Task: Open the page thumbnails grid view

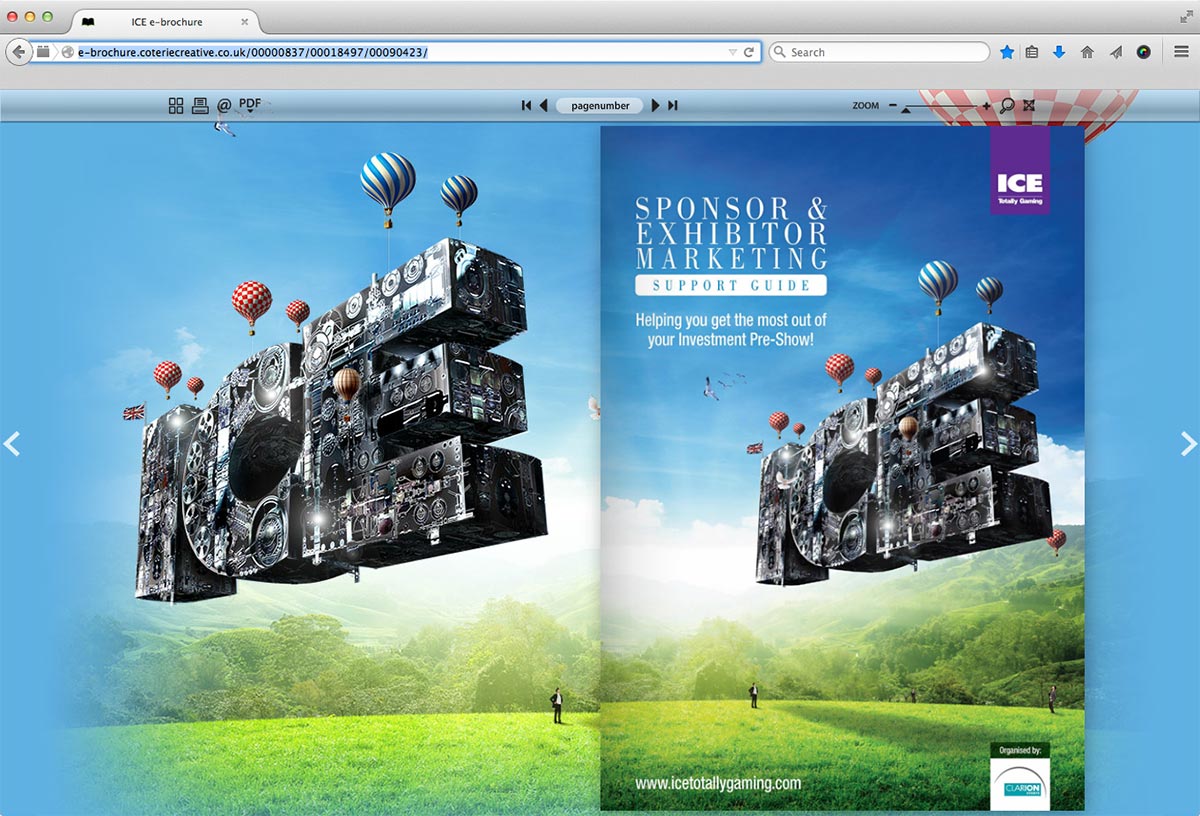Action: pyautogui.click(x=176, y=105)
